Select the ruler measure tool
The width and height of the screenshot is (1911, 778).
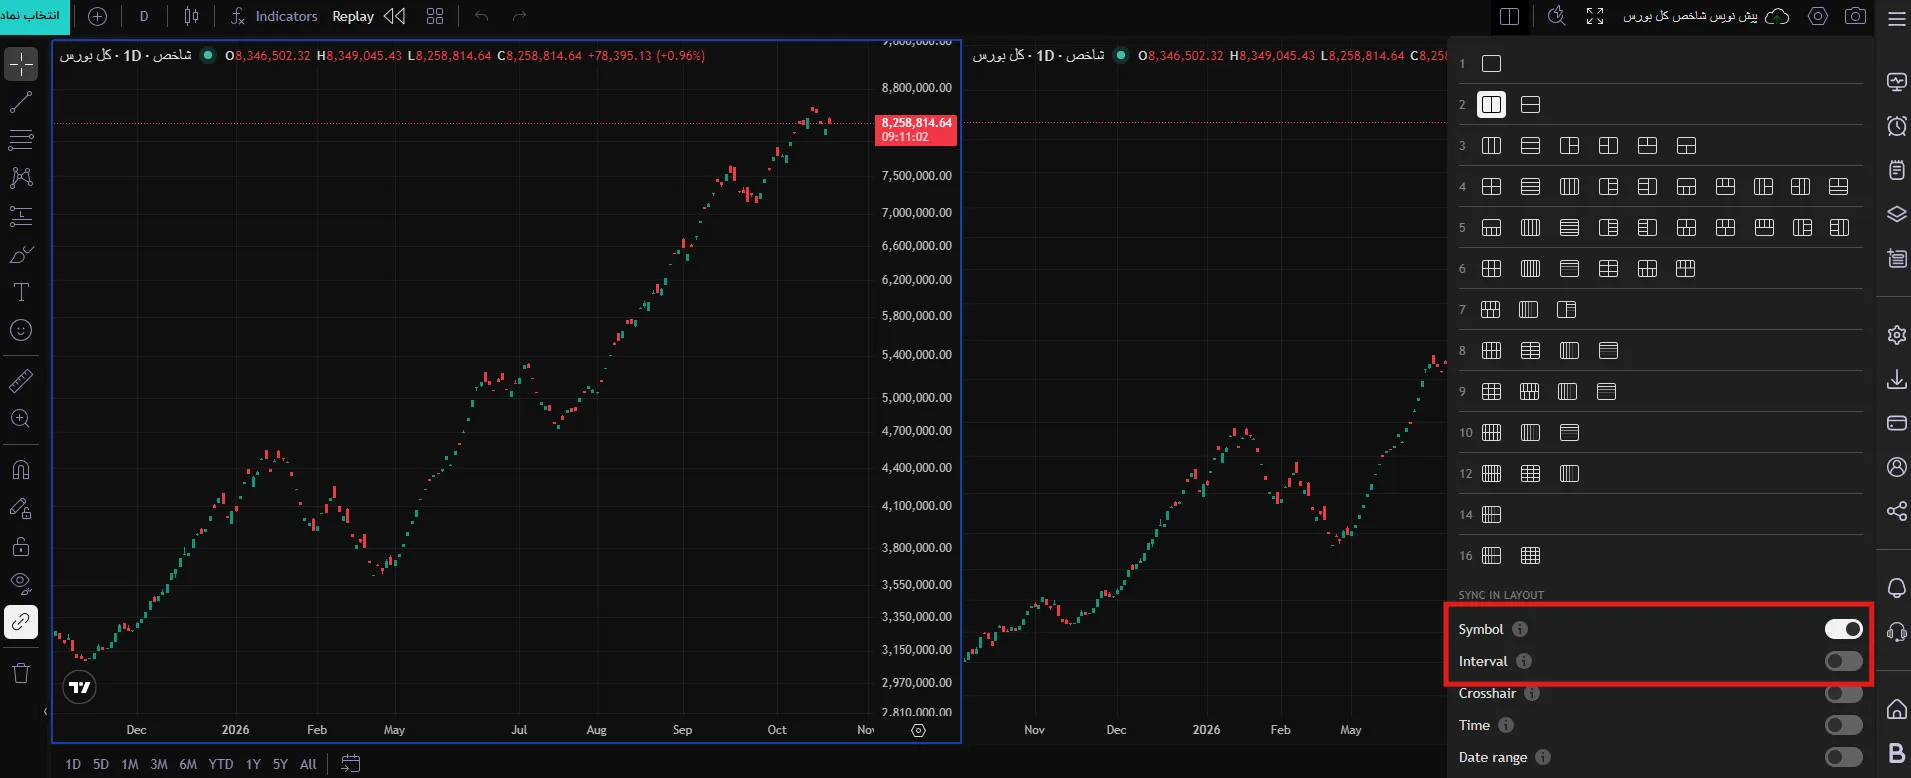coord(21,381)
